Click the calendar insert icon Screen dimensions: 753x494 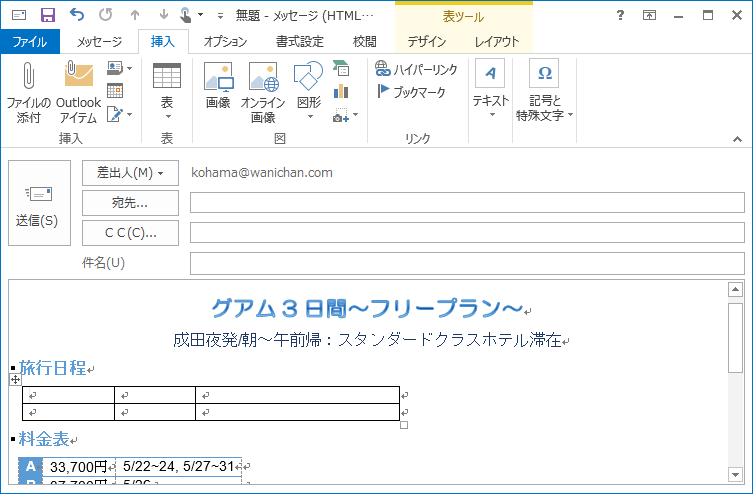coord(115,91)
